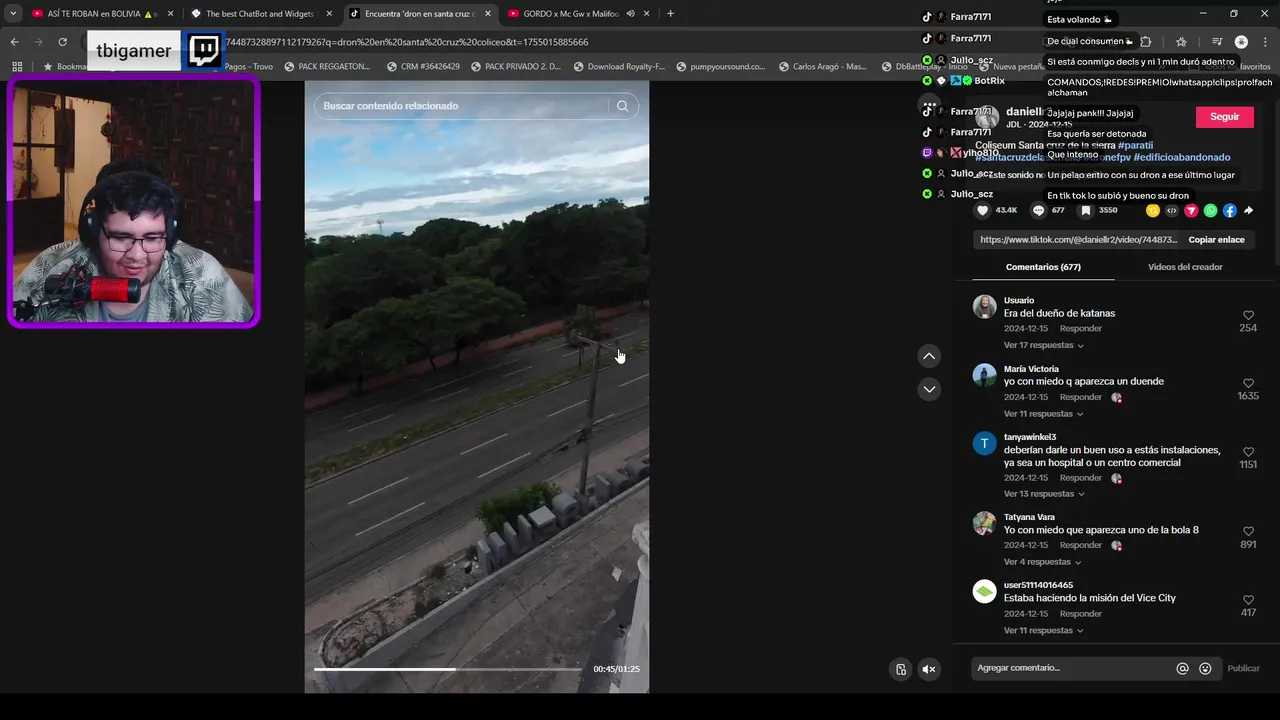The height and width of the screenshot is (720, 1280).
Task: Like the video with the heart icon
Action: point(983,211)
